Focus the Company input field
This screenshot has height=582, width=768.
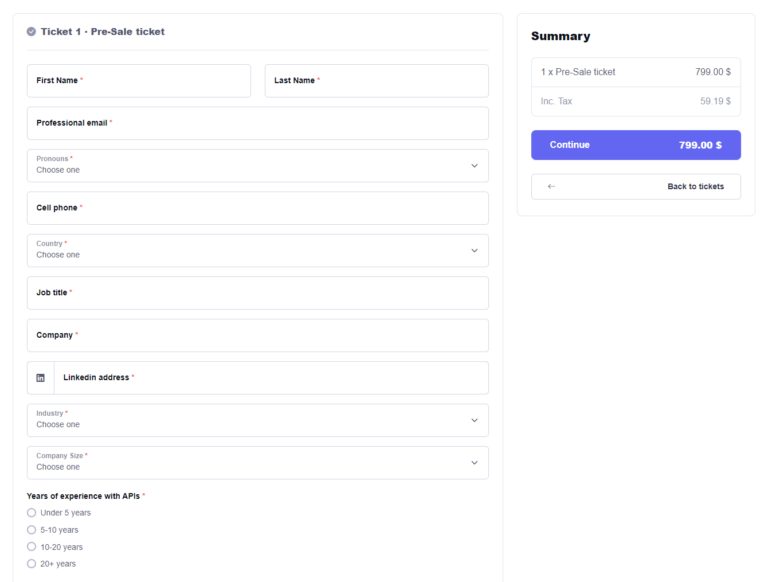click(257, 335)
